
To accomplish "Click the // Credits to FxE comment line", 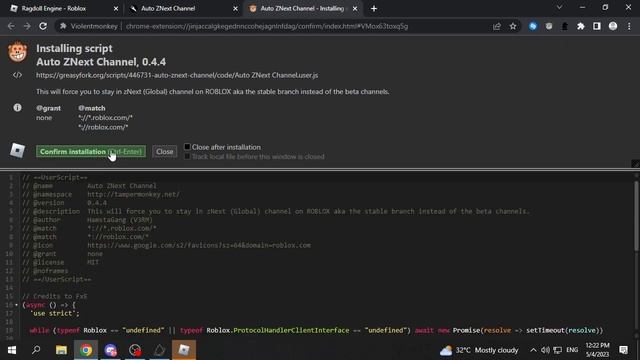I will coord(54,296).
